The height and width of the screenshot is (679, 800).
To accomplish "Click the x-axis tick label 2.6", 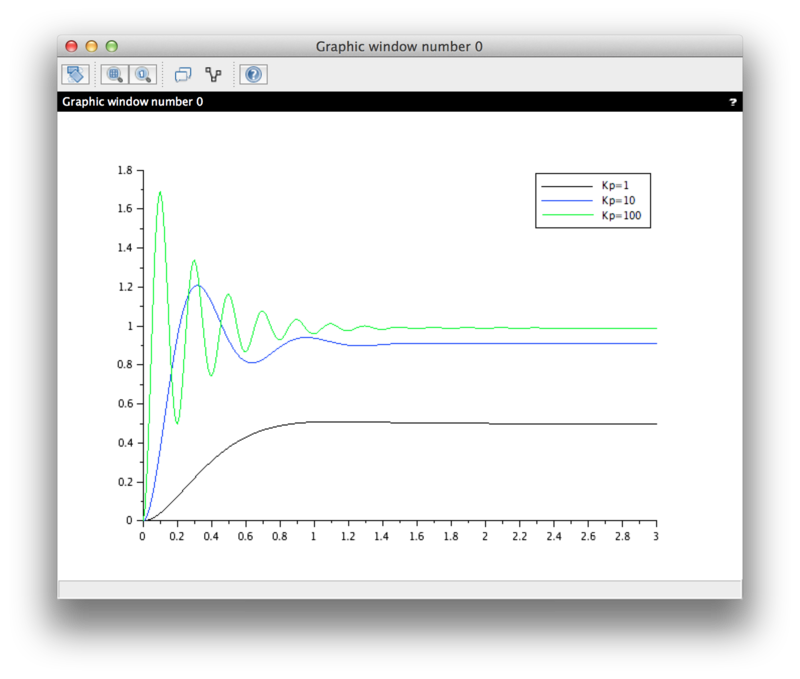I will coord(588,537).
